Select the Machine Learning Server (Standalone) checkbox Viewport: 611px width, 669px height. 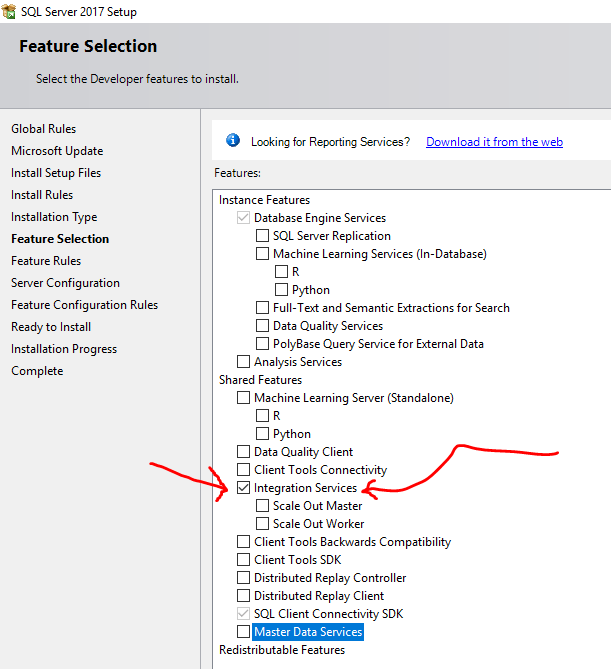click(x=244, y=398)
